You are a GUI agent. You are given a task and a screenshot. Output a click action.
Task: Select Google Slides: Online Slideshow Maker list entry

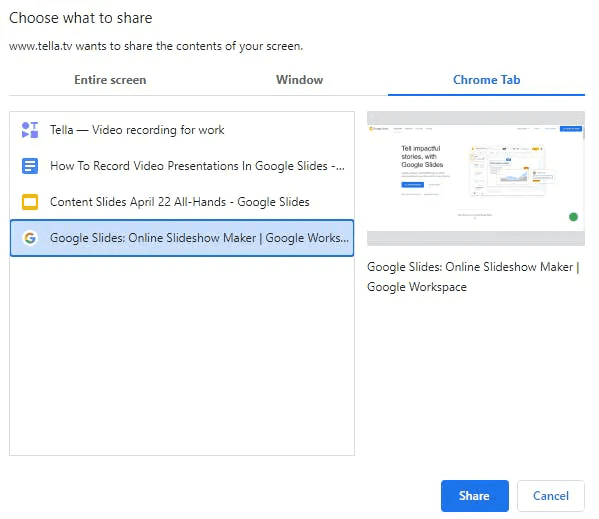tap(182, 238)
